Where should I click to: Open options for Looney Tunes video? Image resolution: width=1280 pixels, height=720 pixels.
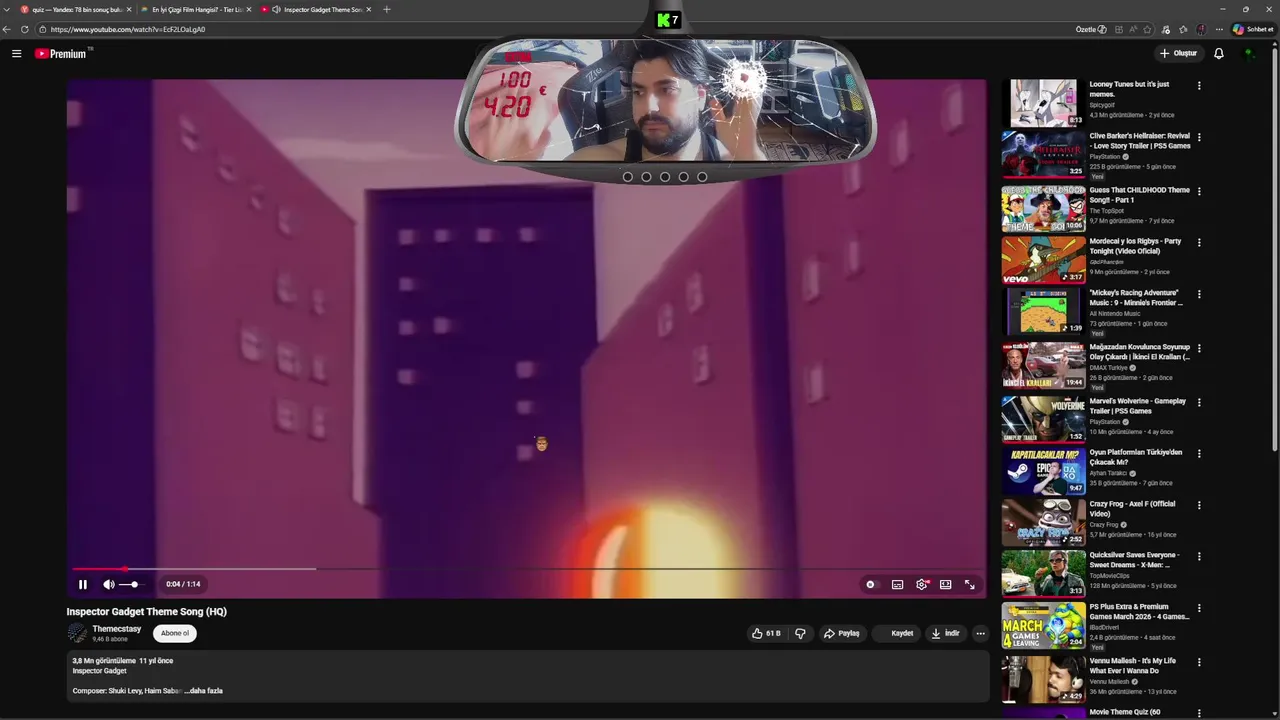(x=1199, y=86)
